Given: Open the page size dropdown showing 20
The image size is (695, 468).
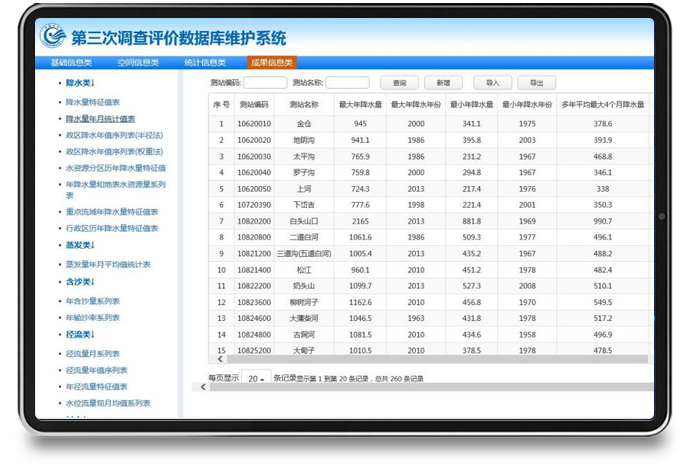Looking at the screenshot, I should [x=257, y=379].
